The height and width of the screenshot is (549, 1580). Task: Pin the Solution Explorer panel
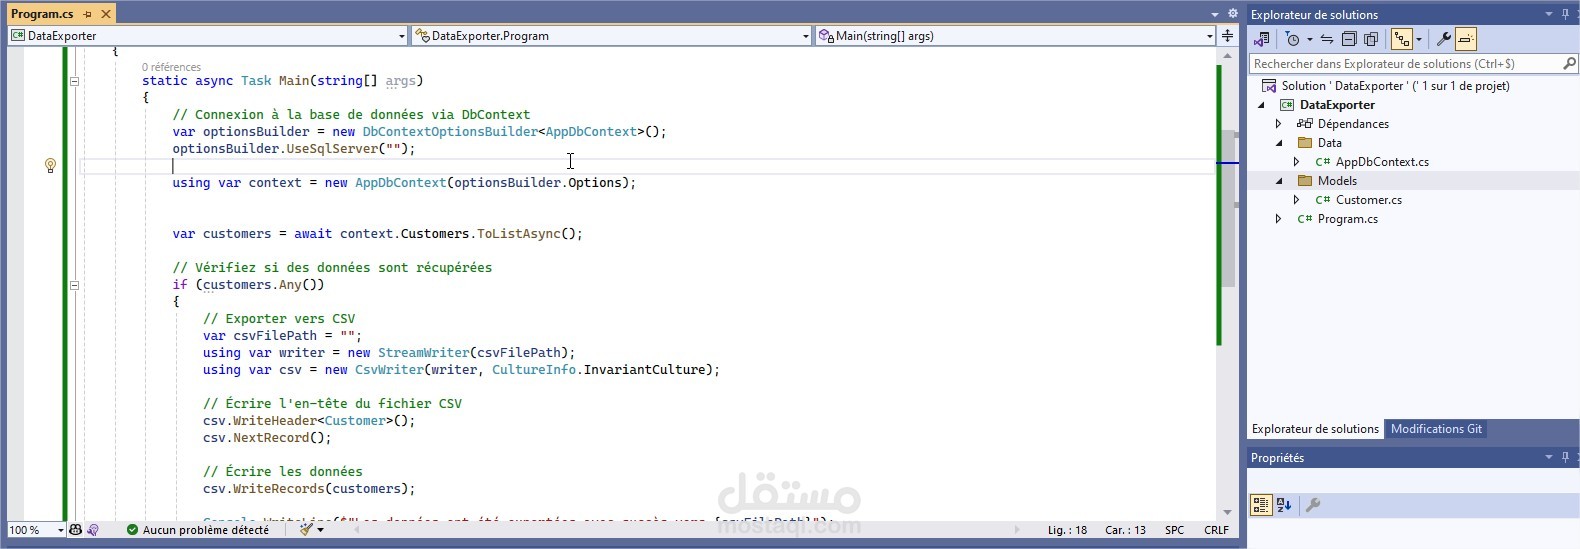pos(1565,14)
